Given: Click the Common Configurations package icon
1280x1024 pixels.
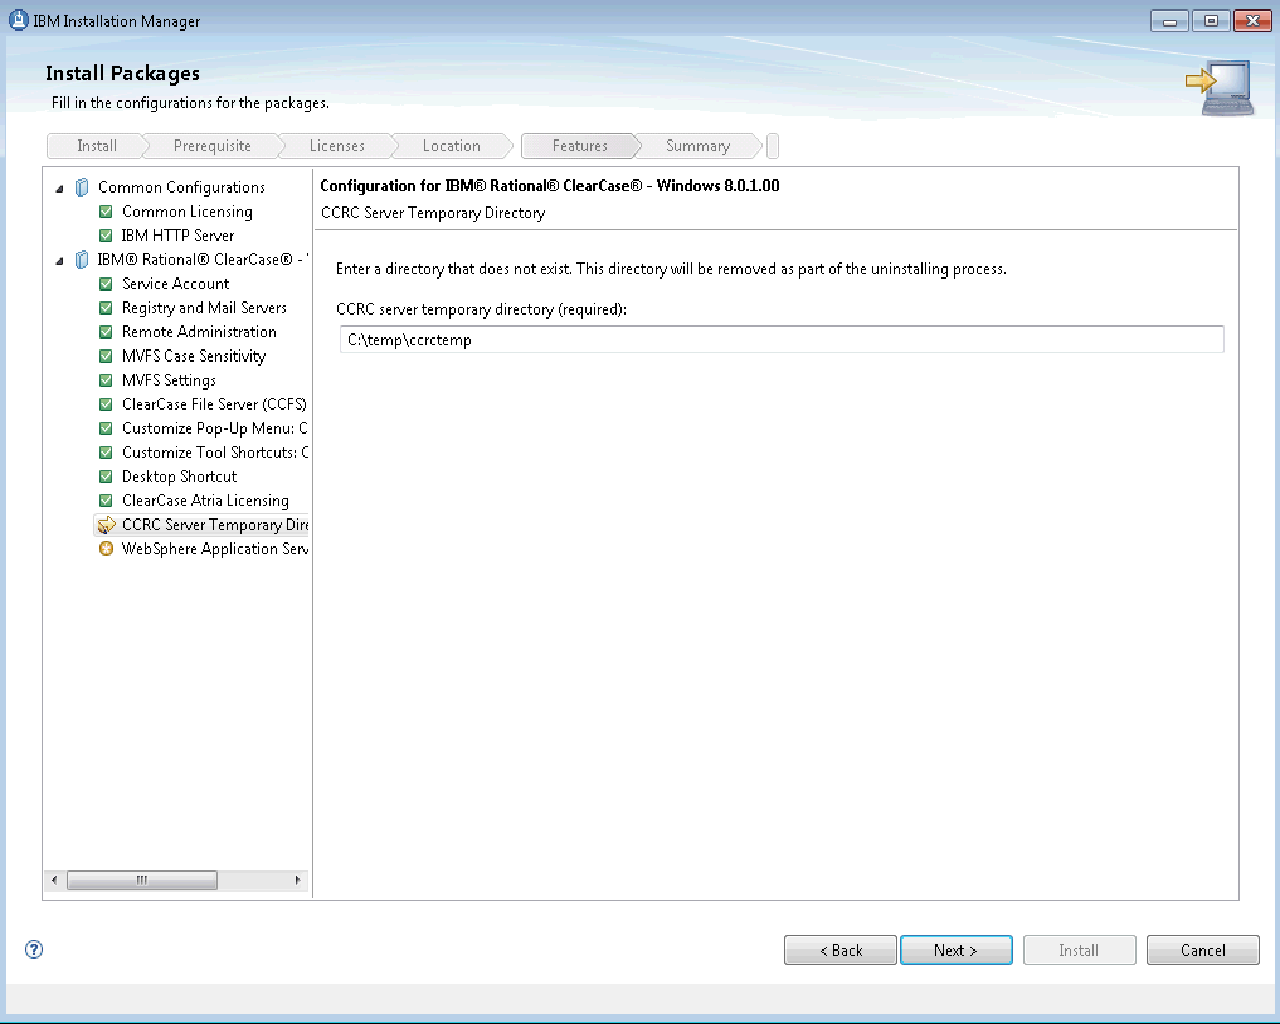Looking at the screenshot, I should pos(82,187).
